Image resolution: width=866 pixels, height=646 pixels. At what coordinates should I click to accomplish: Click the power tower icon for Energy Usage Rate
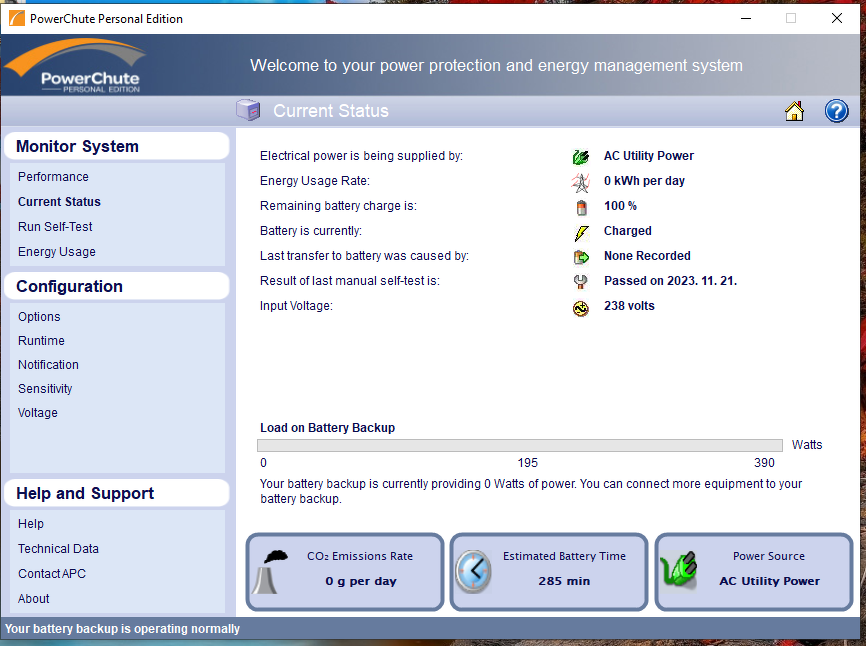[x=580, y=182]
